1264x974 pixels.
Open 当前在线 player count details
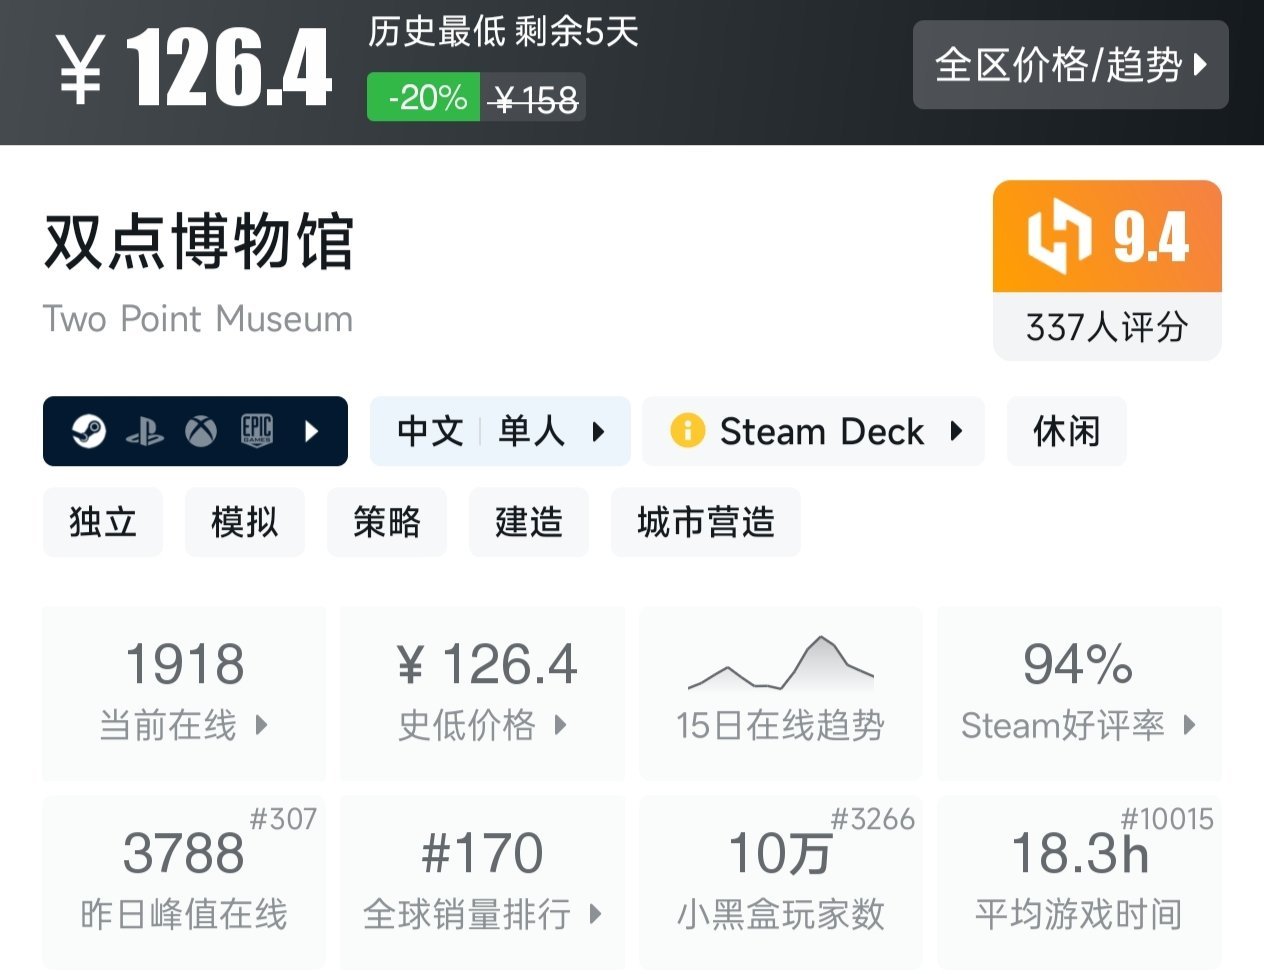pos(184,692)
